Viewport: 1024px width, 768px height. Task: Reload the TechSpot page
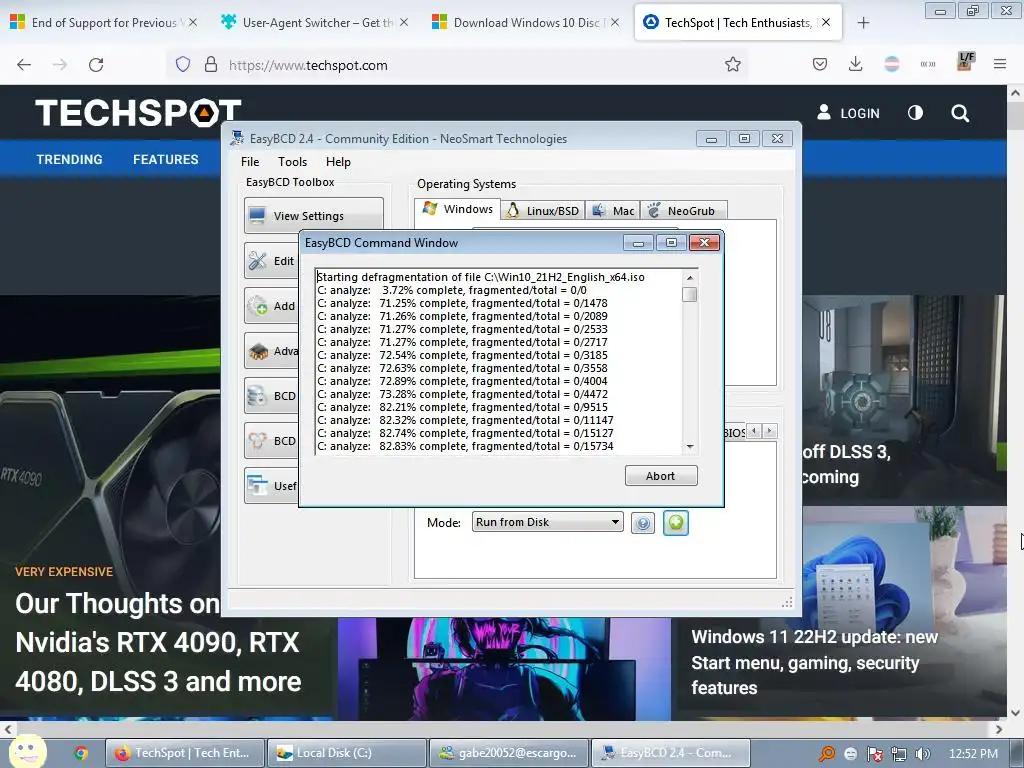coord(96,65)
